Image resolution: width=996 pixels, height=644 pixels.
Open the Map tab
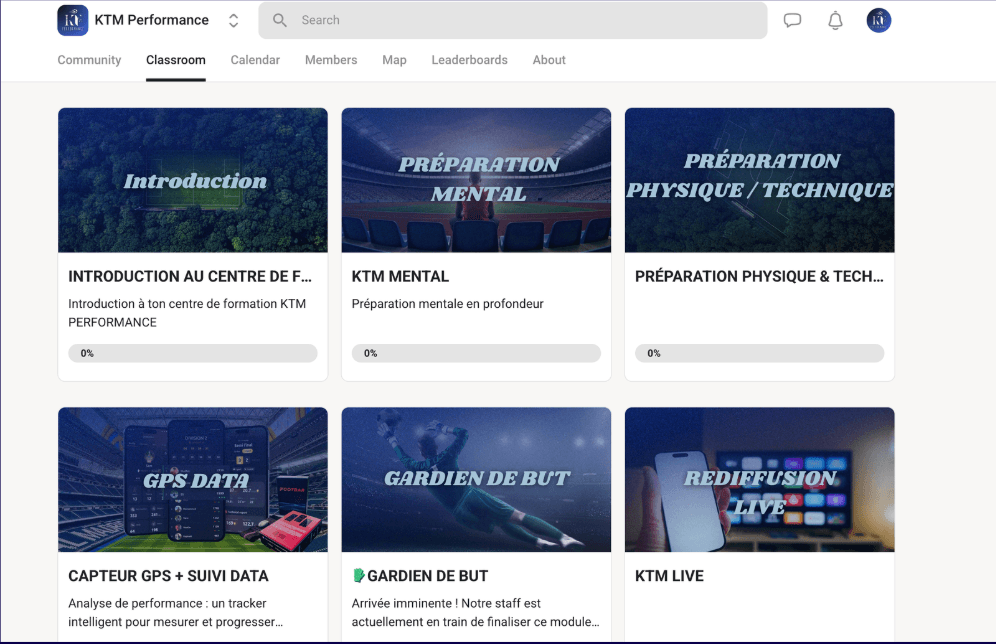[x=394, y=60]
